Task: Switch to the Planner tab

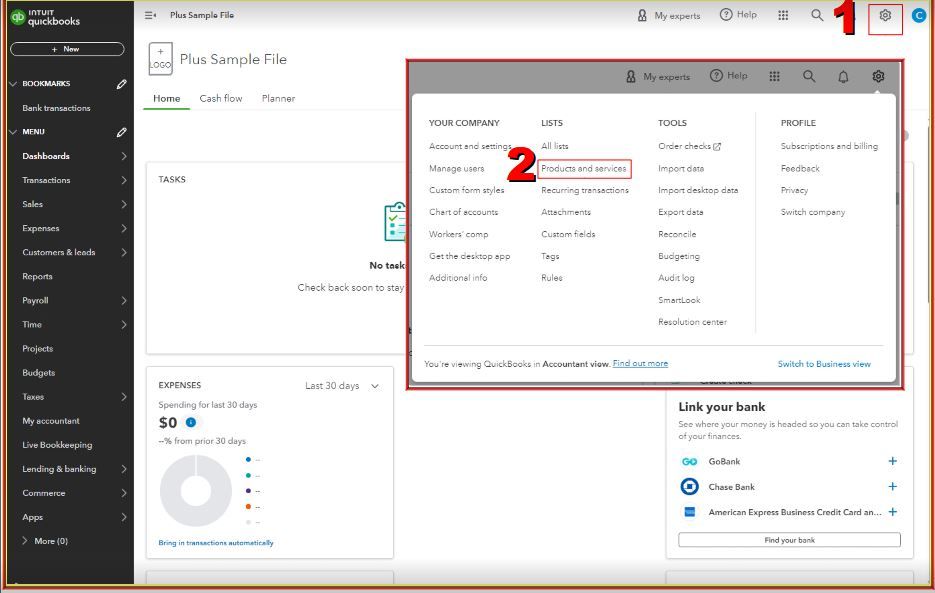Action: (278, 98)
